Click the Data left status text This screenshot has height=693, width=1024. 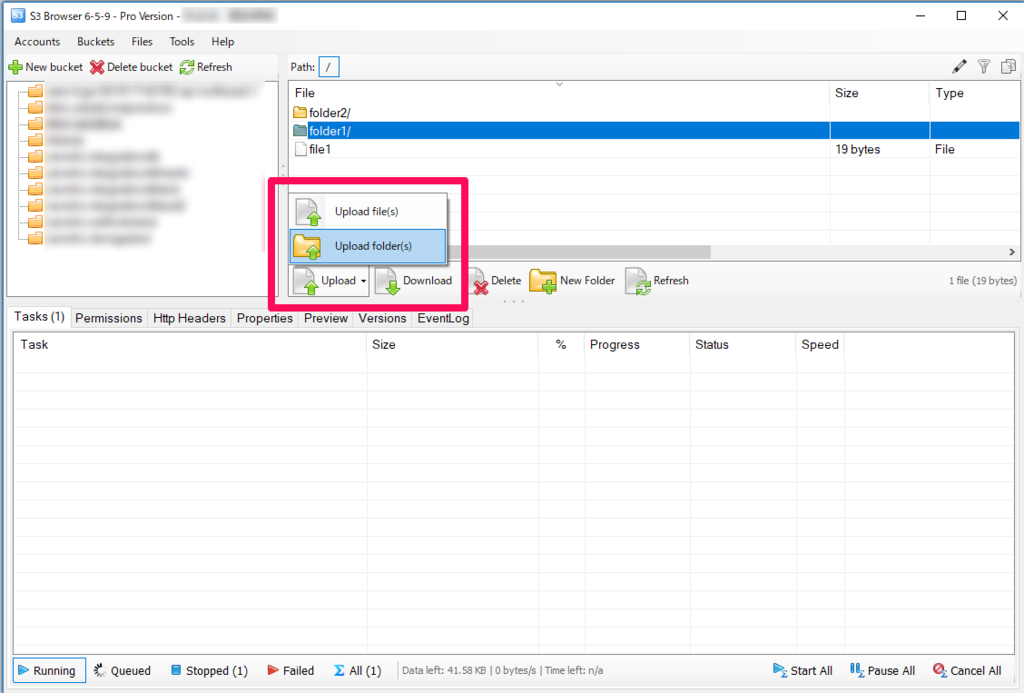[502, 670]
